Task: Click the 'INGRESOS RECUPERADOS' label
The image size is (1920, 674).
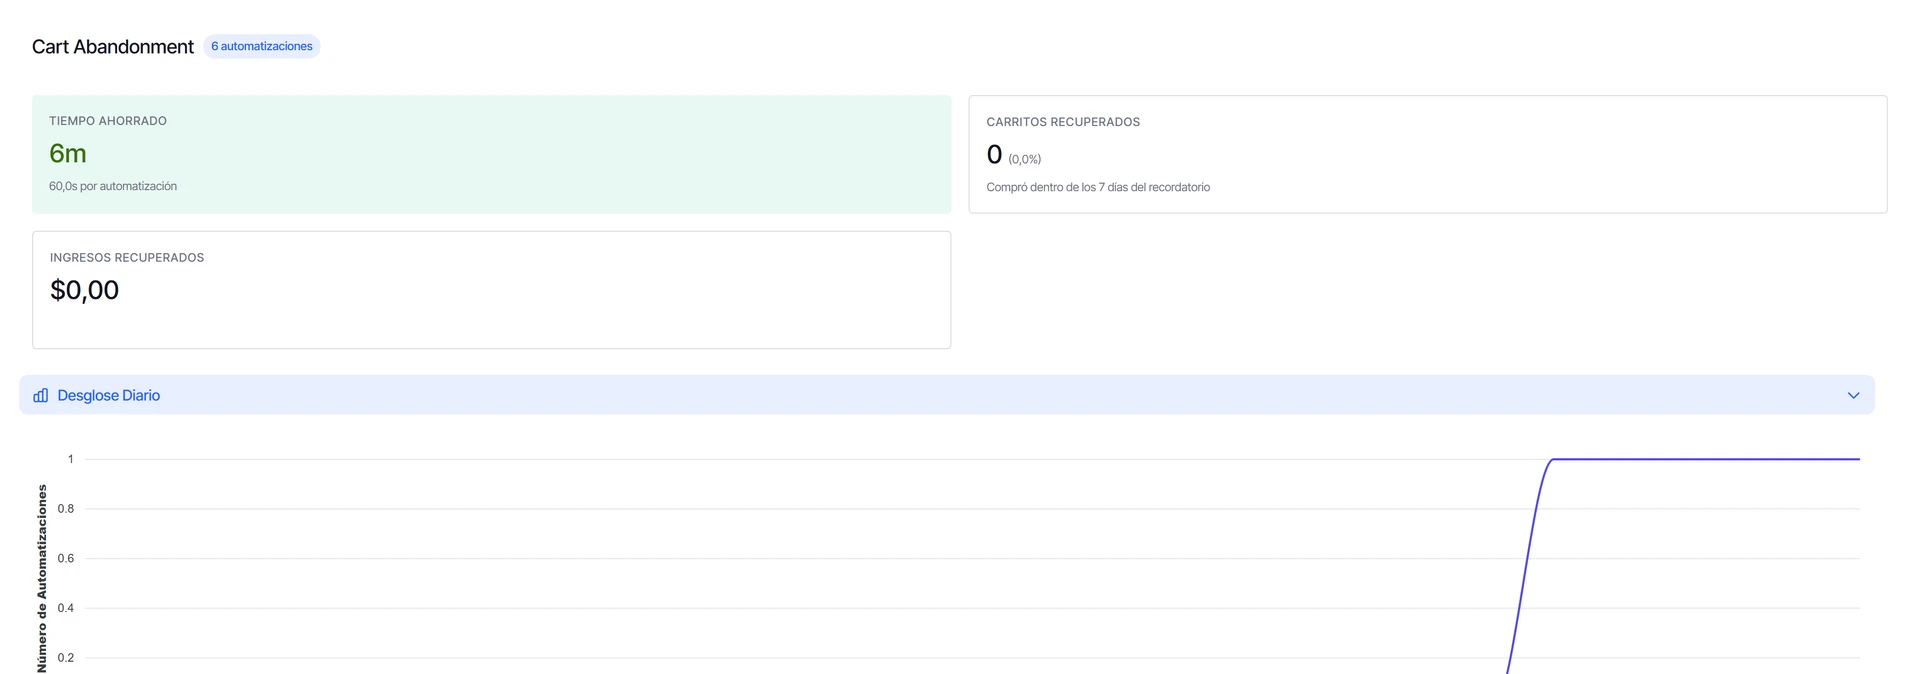Action: click(x=127, y=258)
